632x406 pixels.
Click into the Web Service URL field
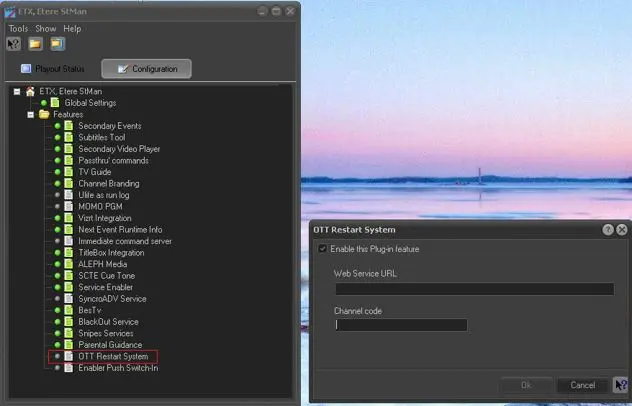pos(474,289)
